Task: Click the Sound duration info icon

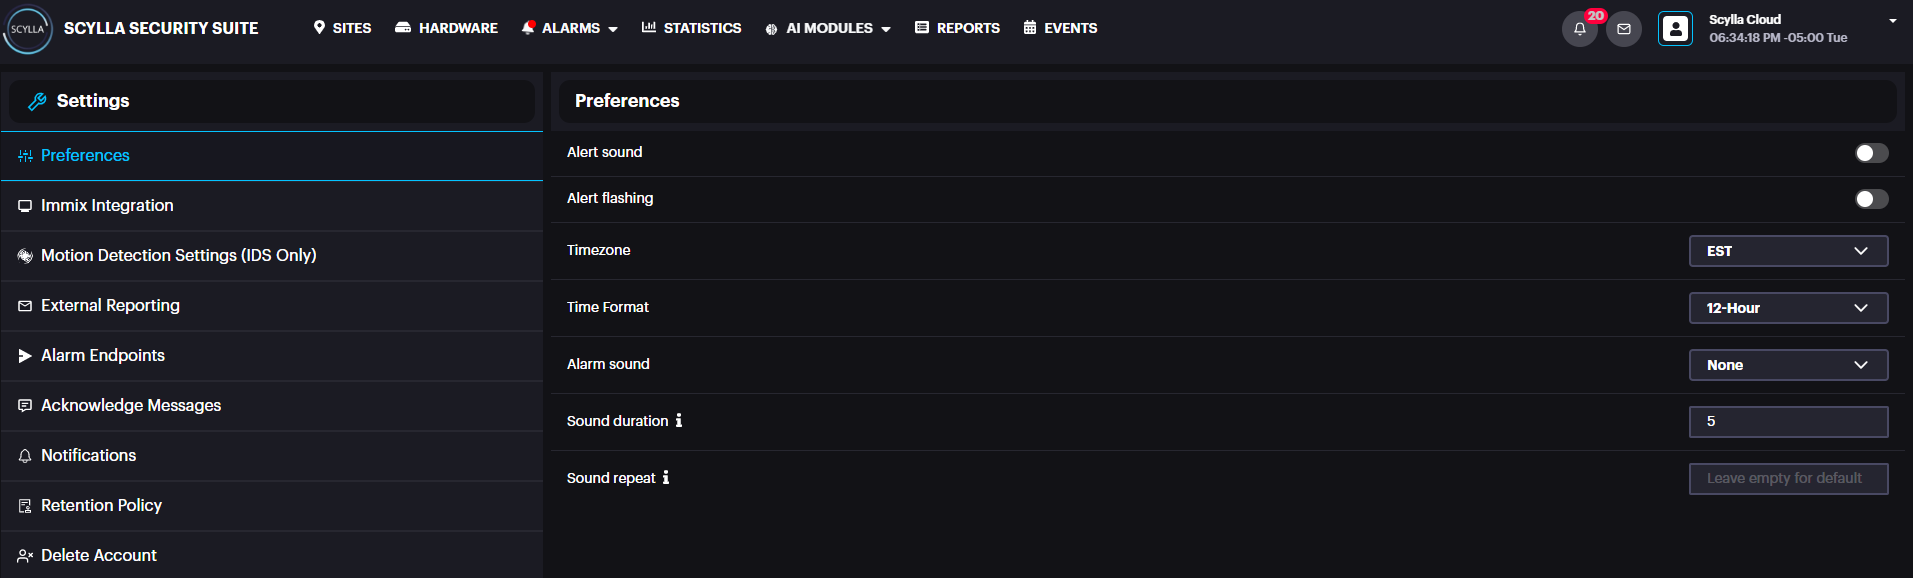Action: [x=679, y=421]
